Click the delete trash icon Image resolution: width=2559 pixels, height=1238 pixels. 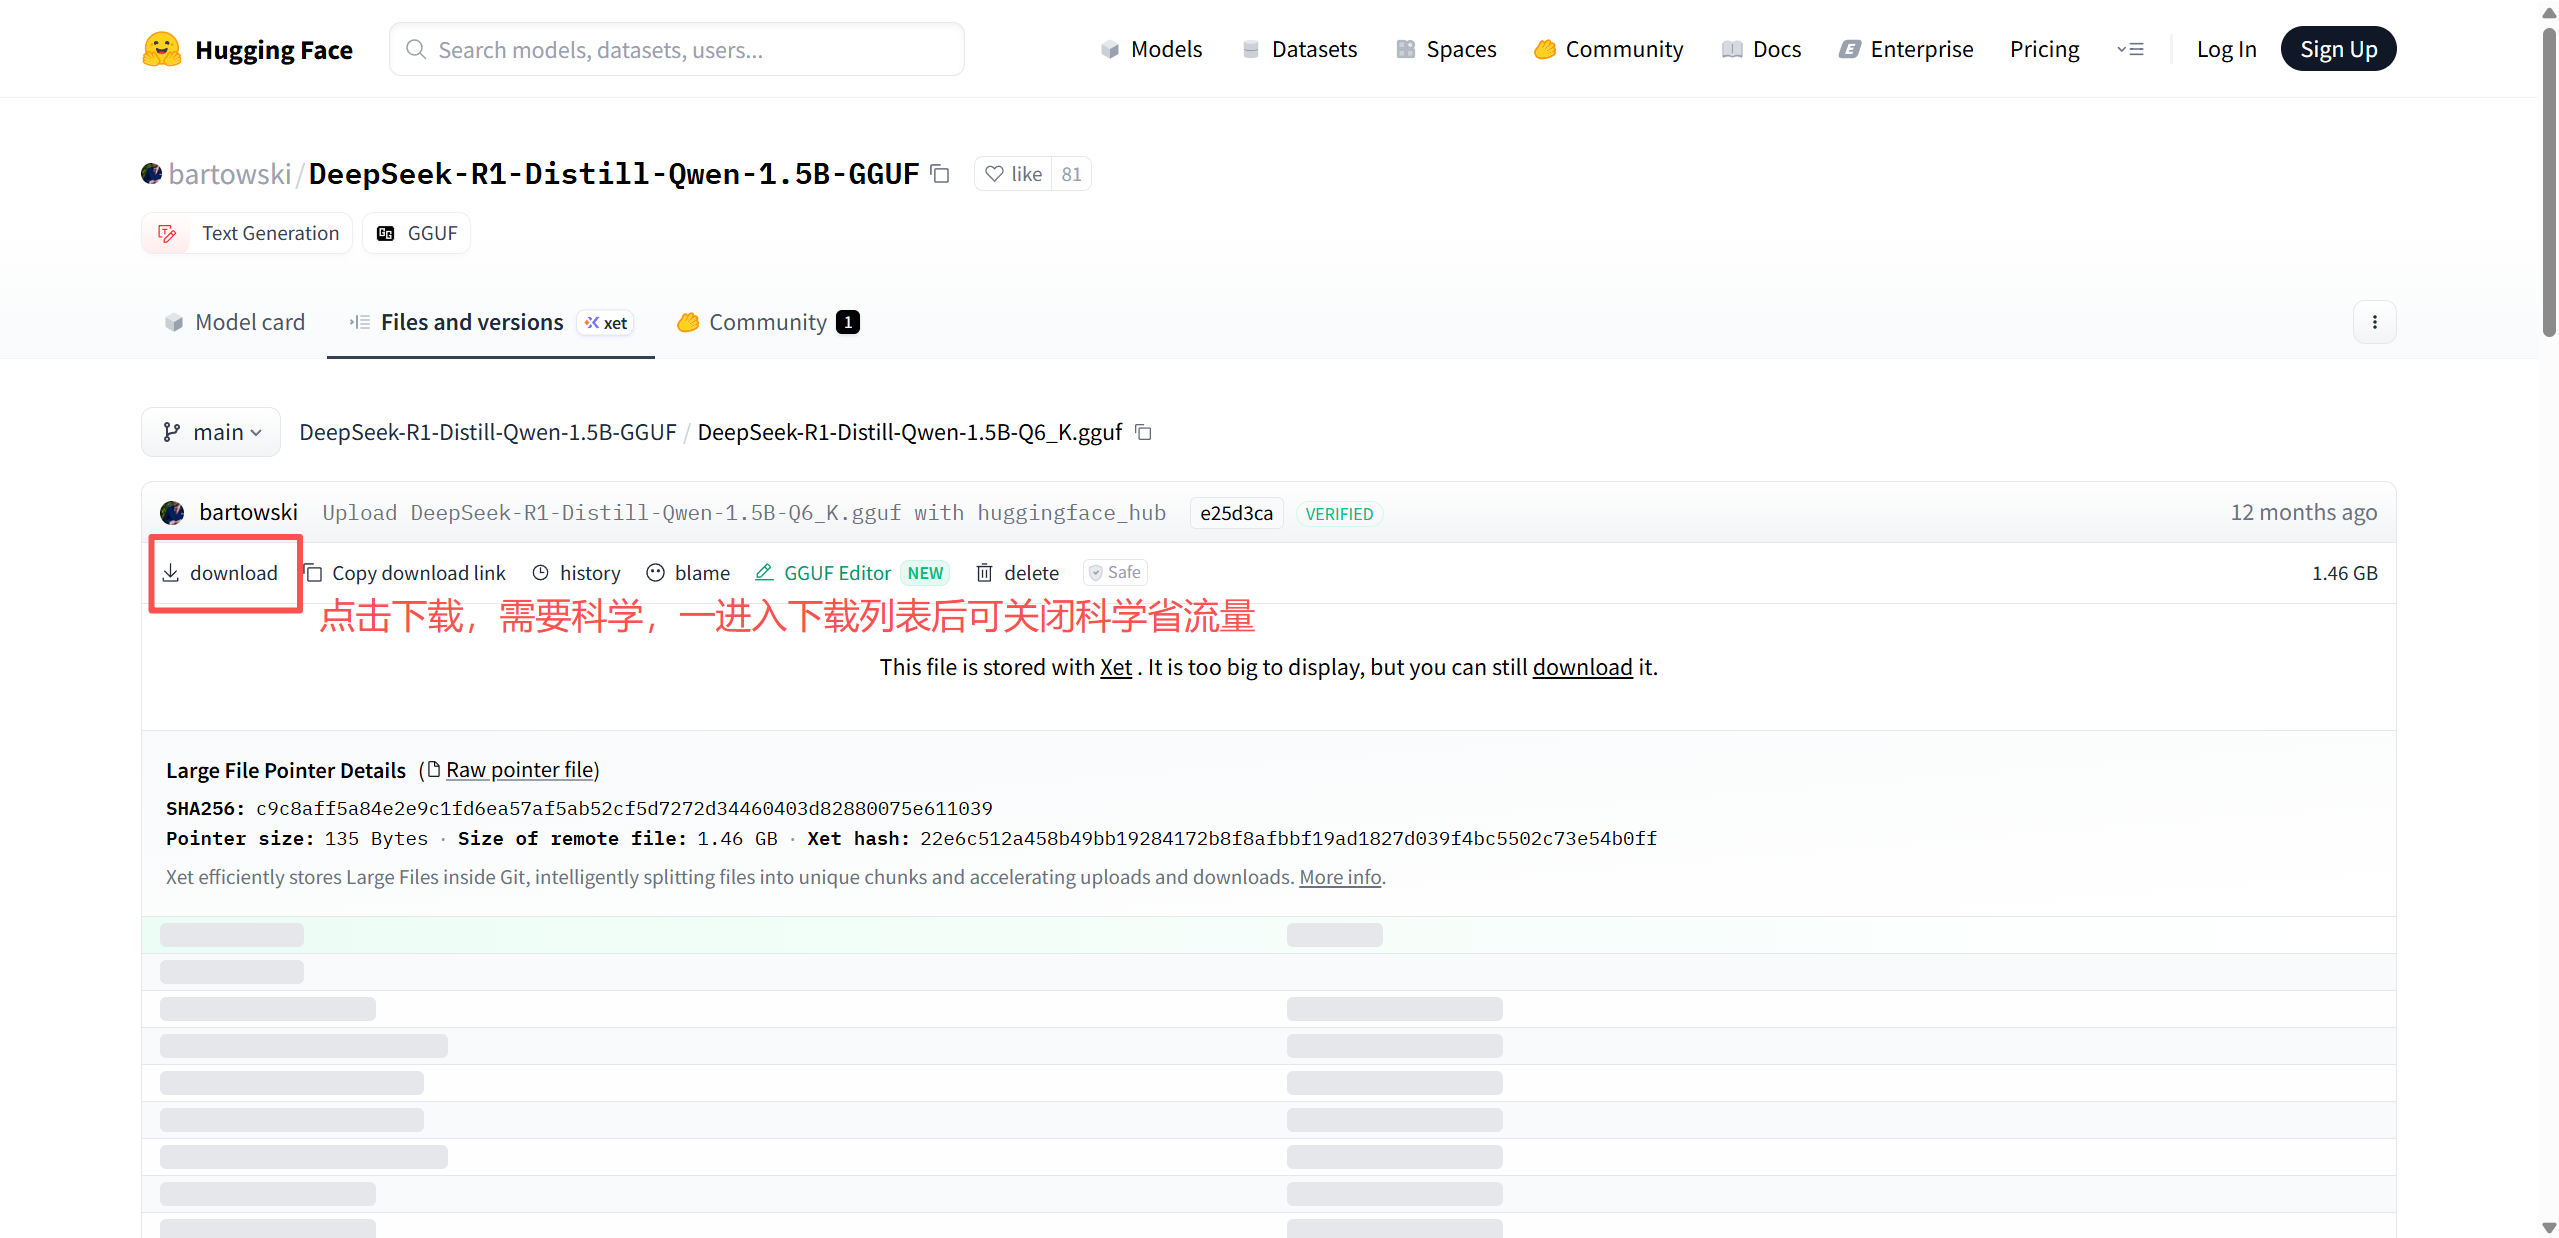985,573
